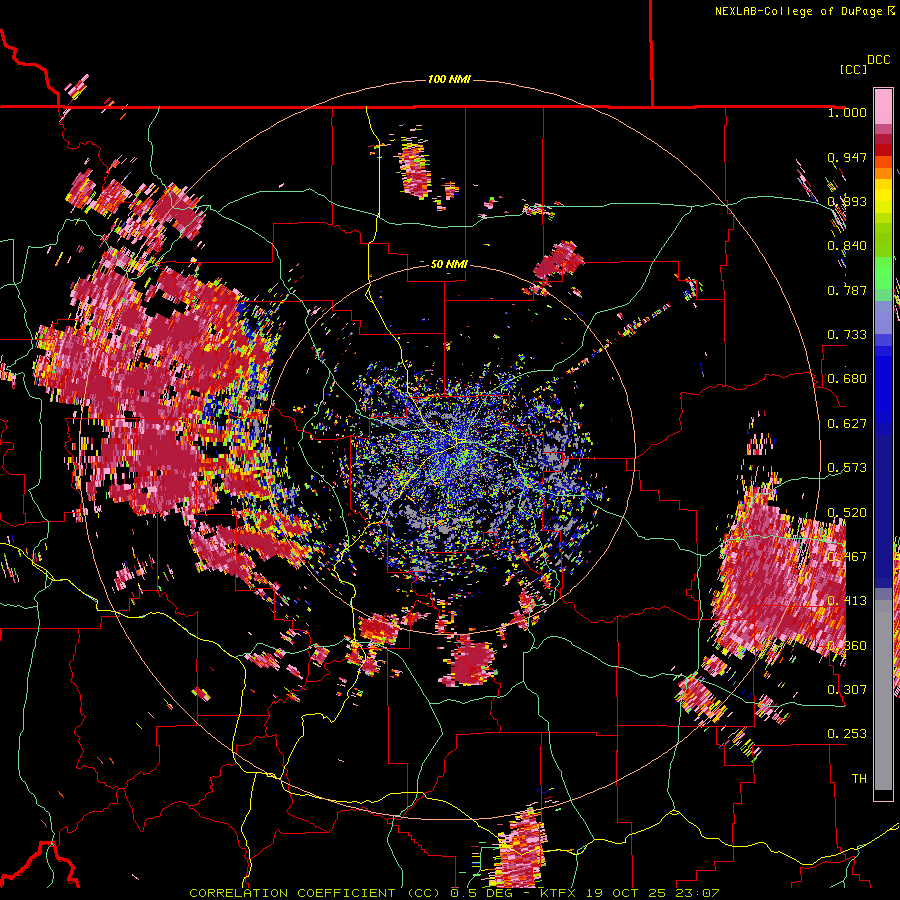900x900 pixels.
Task: Select the 0.253 legend value
Action: pos(847,734)
